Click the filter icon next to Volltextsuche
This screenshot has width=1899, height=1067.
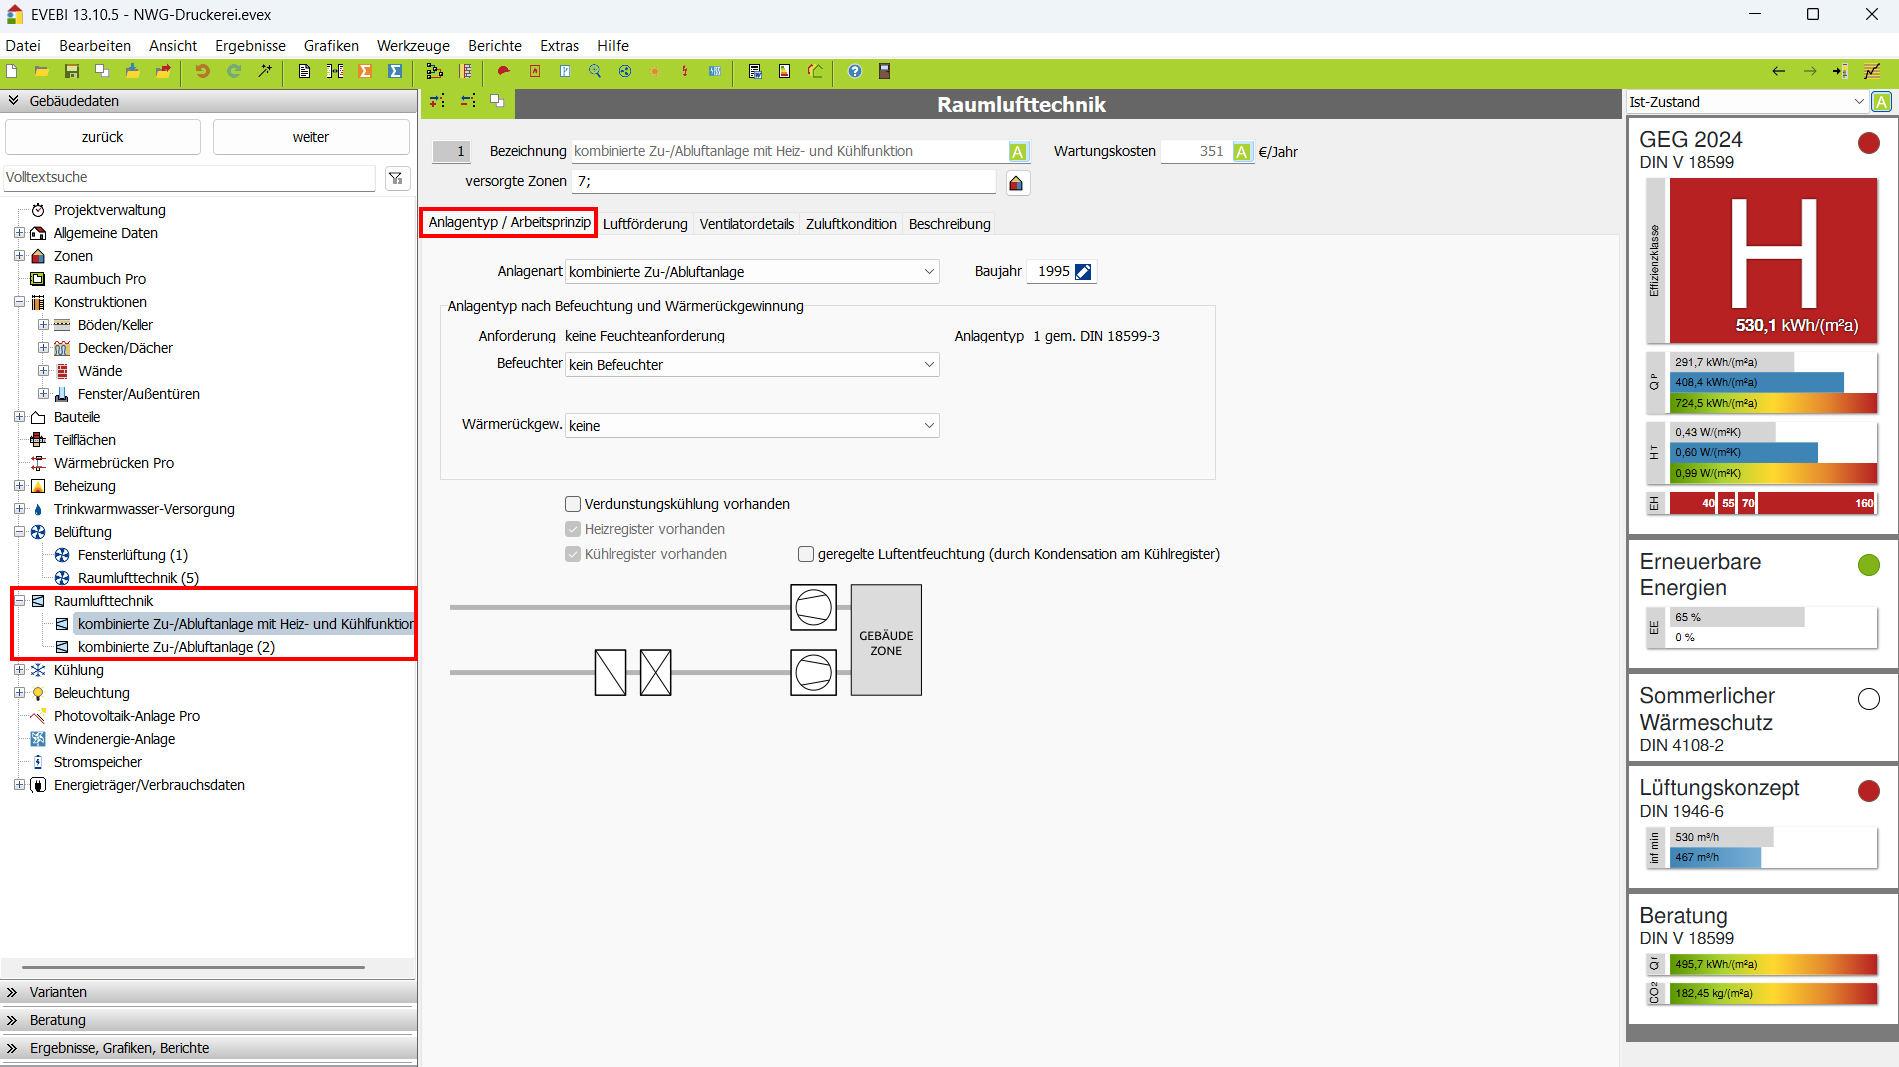[396, 178]
